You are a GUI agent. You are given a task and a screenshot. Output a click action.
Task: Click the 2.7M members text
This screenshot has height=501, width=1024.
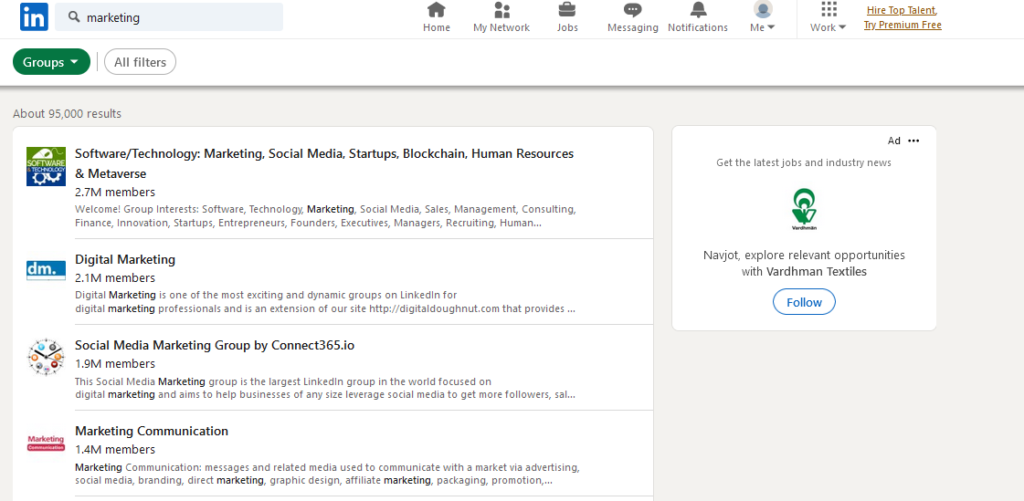(115, 192)
